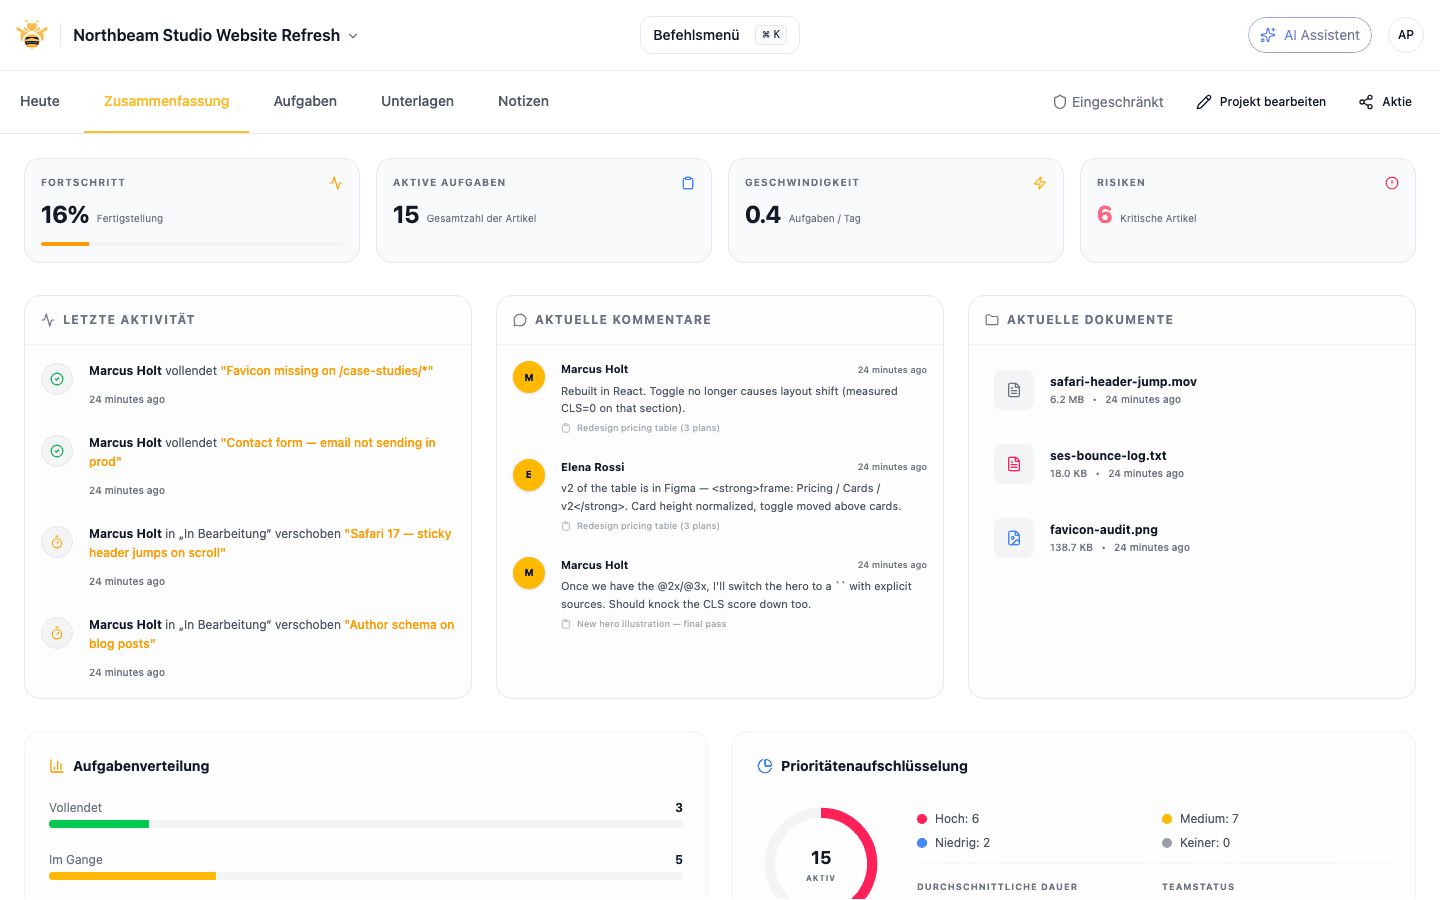The width and height of the screenshot is (1440, 900).
Task: Click the AP avatar in the top right
Action: tap(1406, 34)
